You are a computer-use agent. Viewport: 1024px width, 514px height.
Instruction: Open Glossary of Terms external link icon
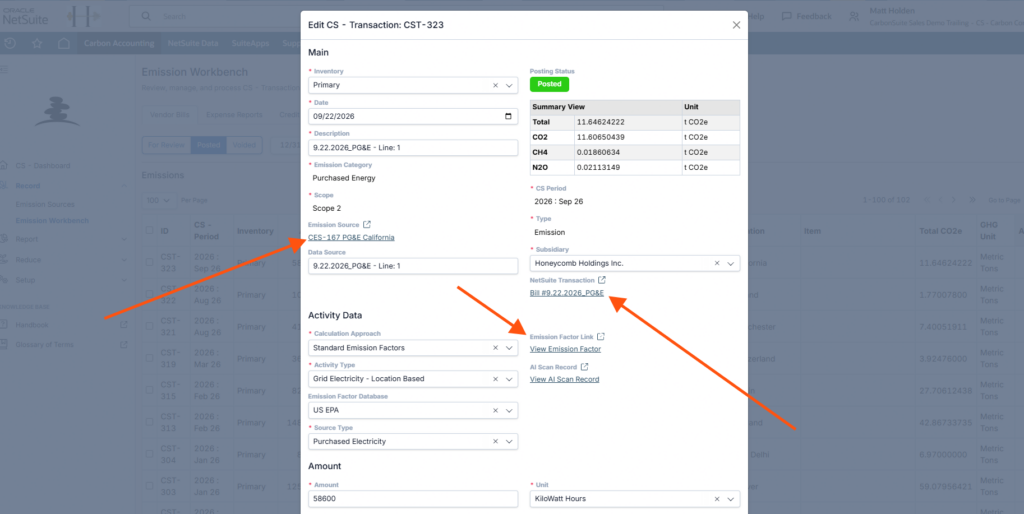(123, 344)
